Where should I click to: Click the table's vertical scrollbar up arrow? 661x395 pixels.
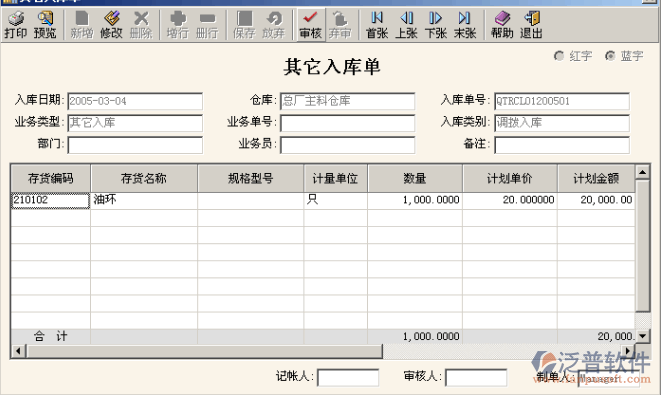click(642, 172)
